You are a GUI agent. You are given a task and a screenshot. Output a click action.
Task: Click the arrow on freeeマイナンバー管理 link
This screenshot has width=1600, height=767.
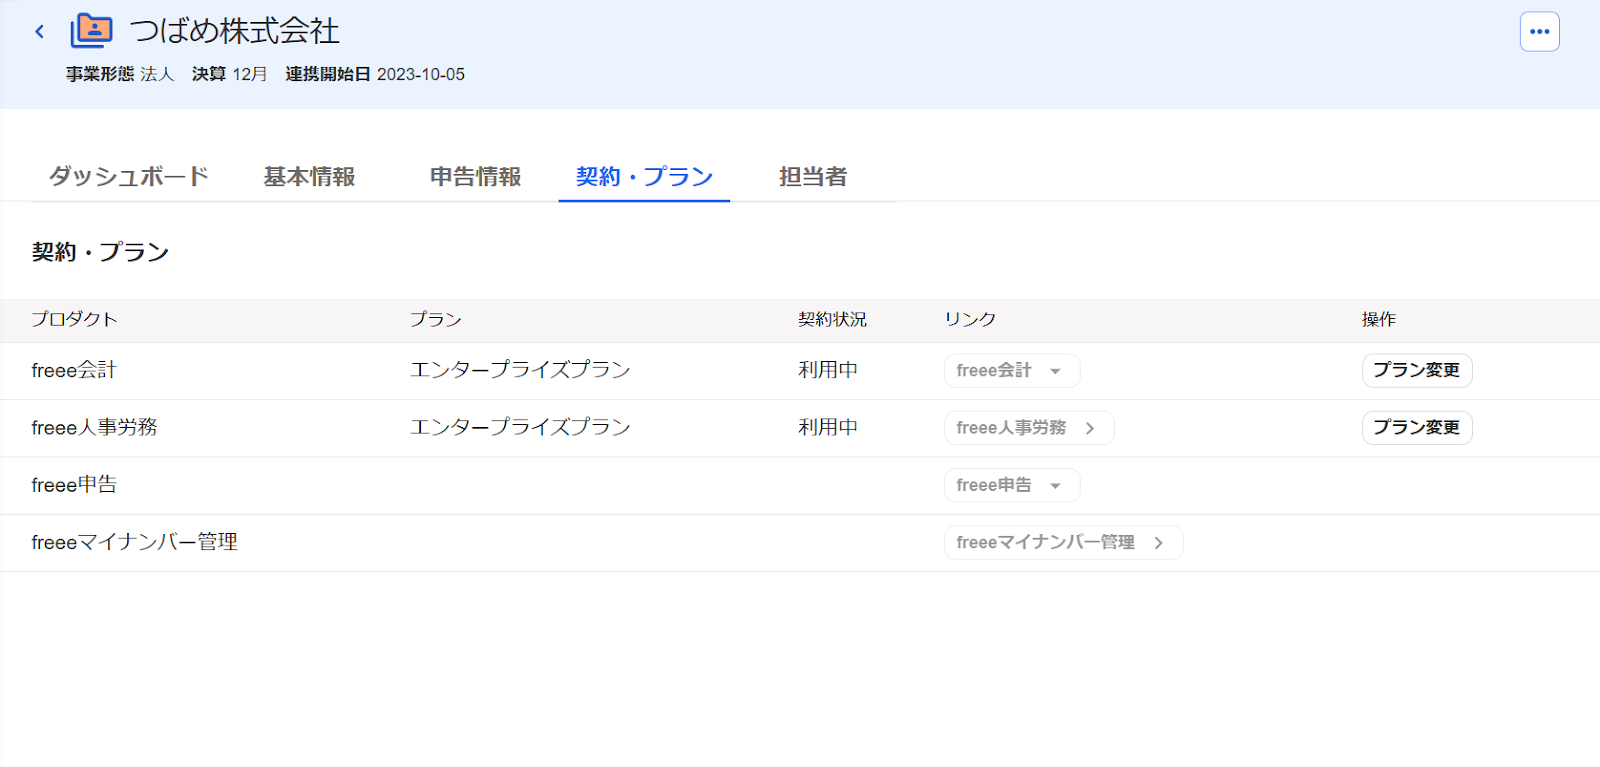[x=1158, y=543]
